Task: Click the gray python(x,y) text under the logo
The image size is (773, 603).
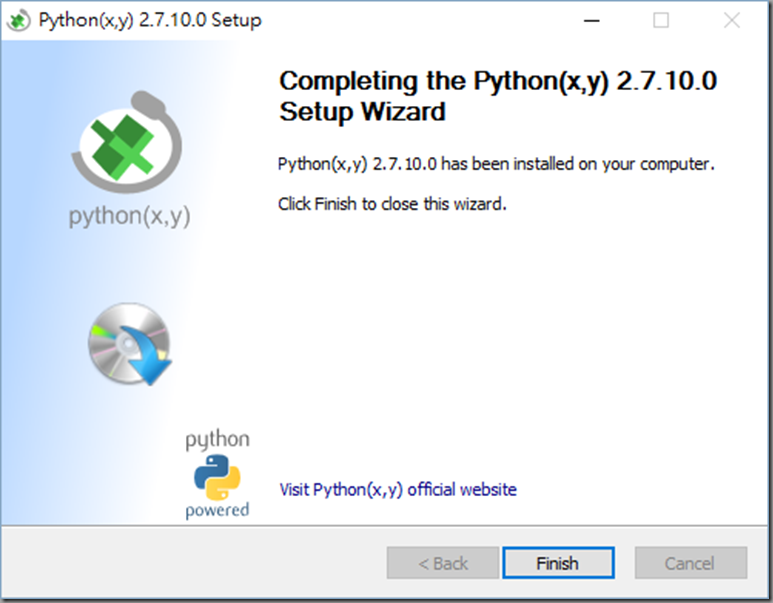Action: (x=129, y=216)
